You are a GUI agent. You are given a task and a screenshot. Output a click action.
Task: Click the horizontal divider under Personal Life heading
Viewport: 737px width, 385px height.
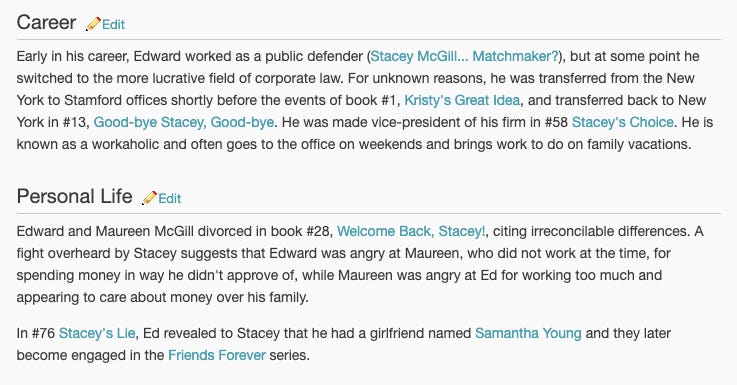click(x=368, y=213)
